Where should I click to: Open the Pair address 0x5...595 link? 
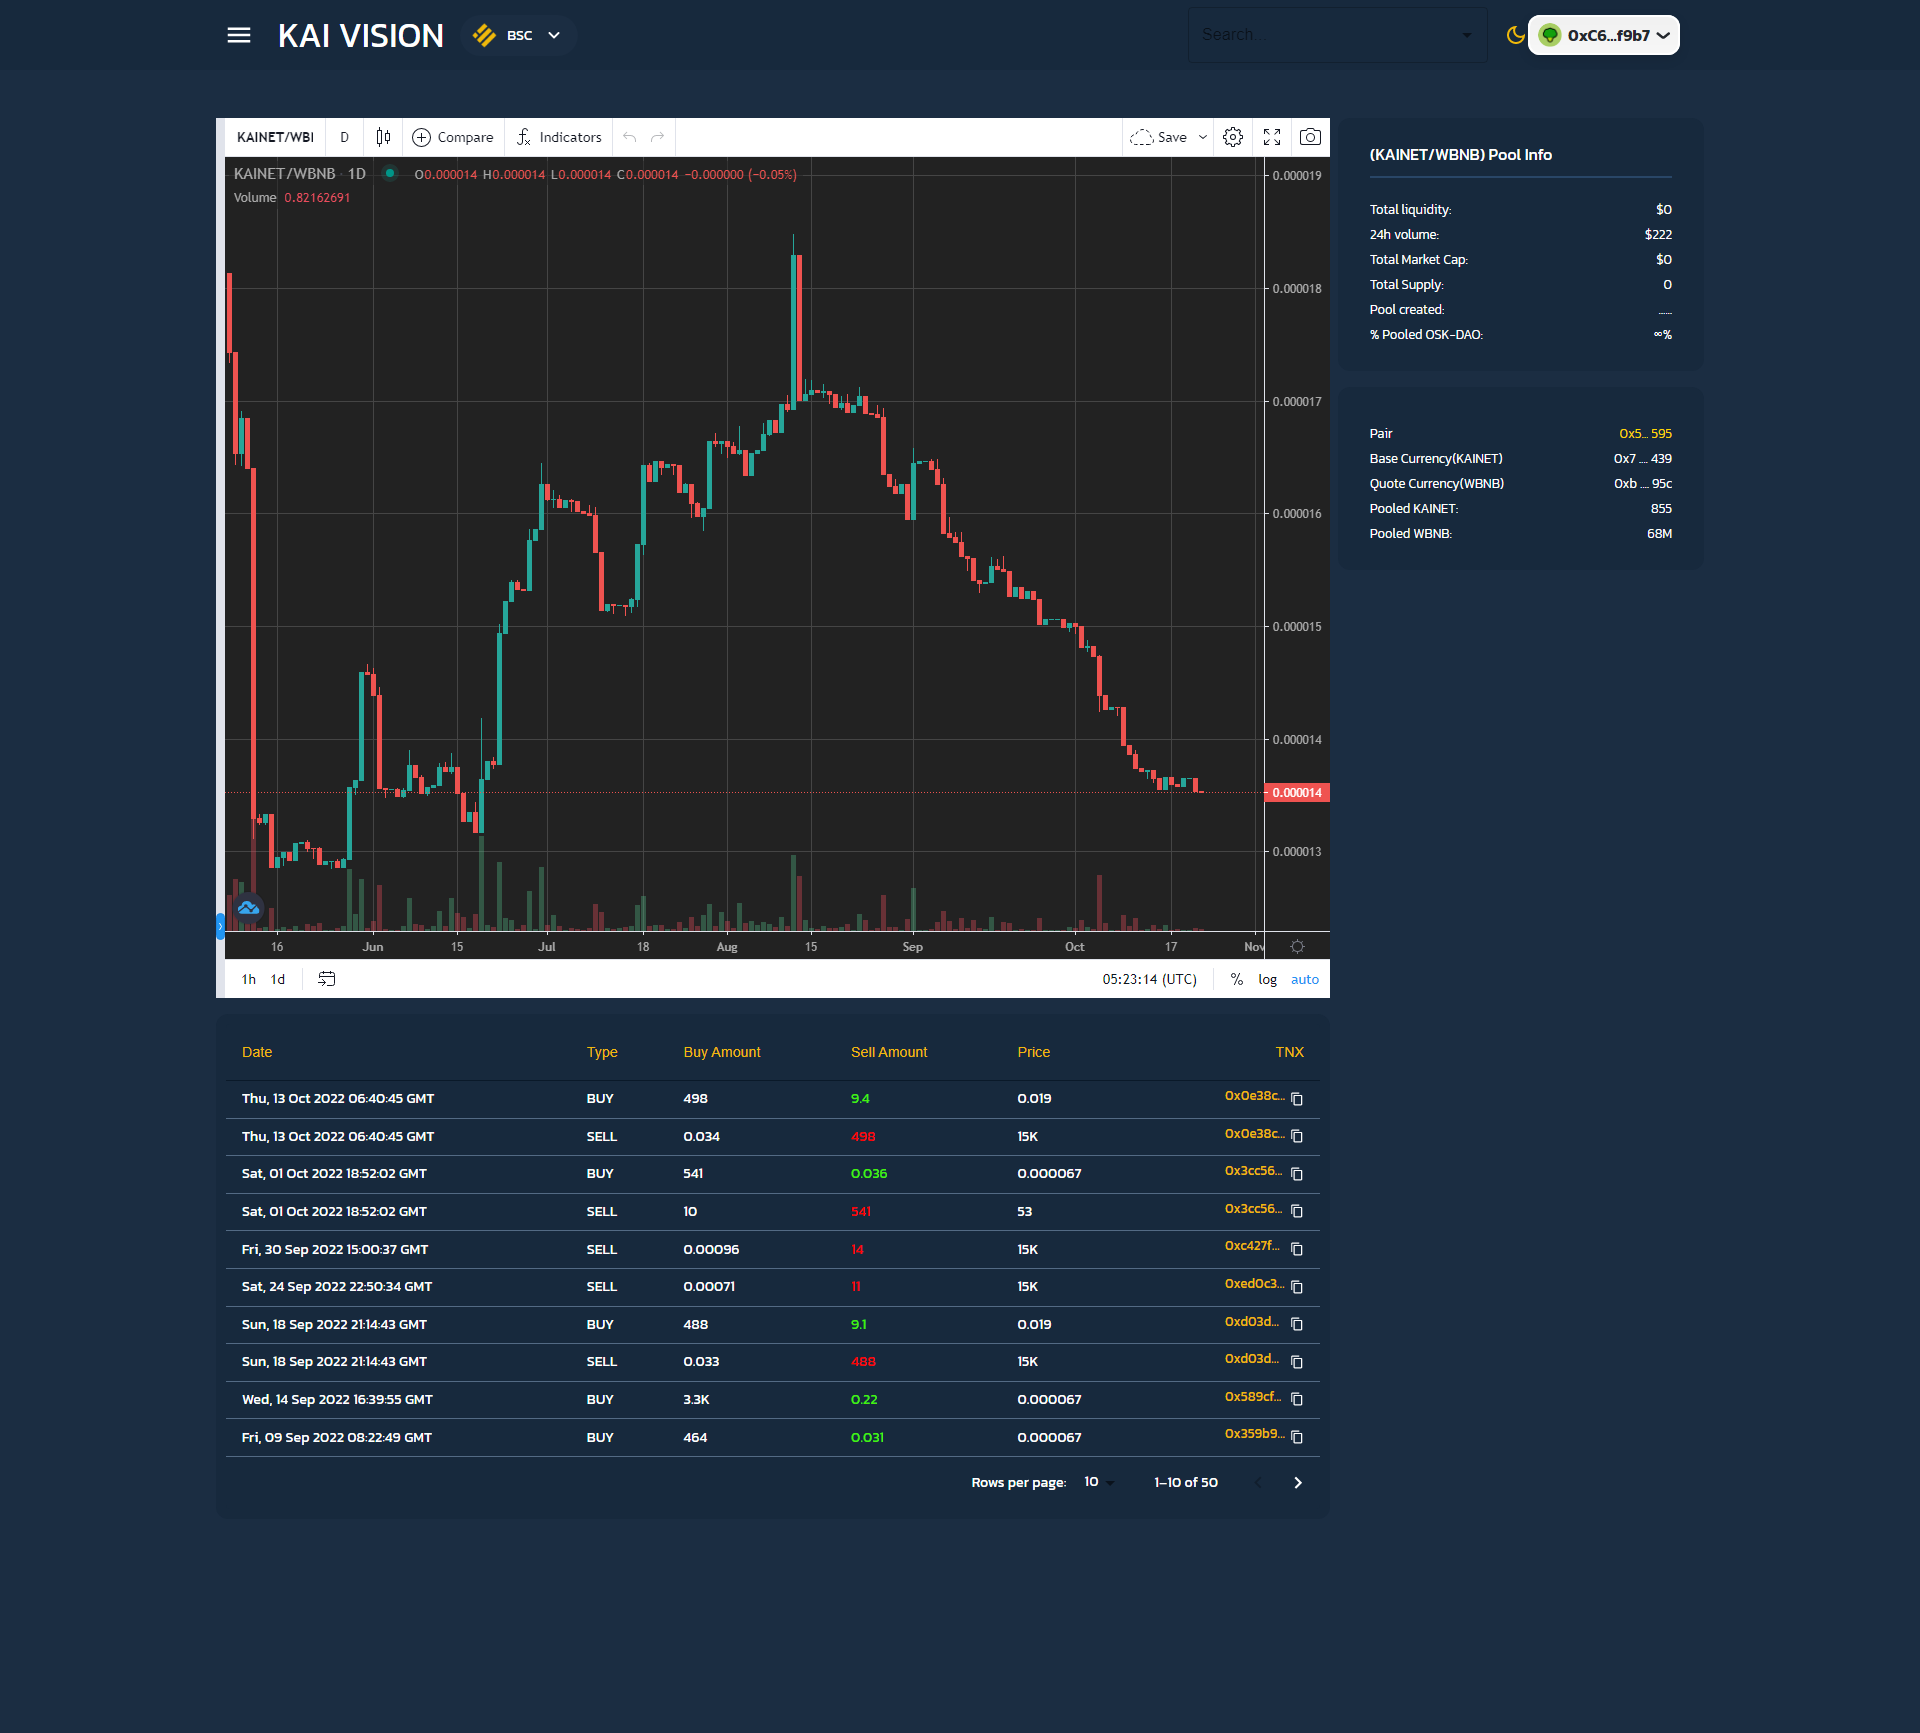coord(1645,433)
